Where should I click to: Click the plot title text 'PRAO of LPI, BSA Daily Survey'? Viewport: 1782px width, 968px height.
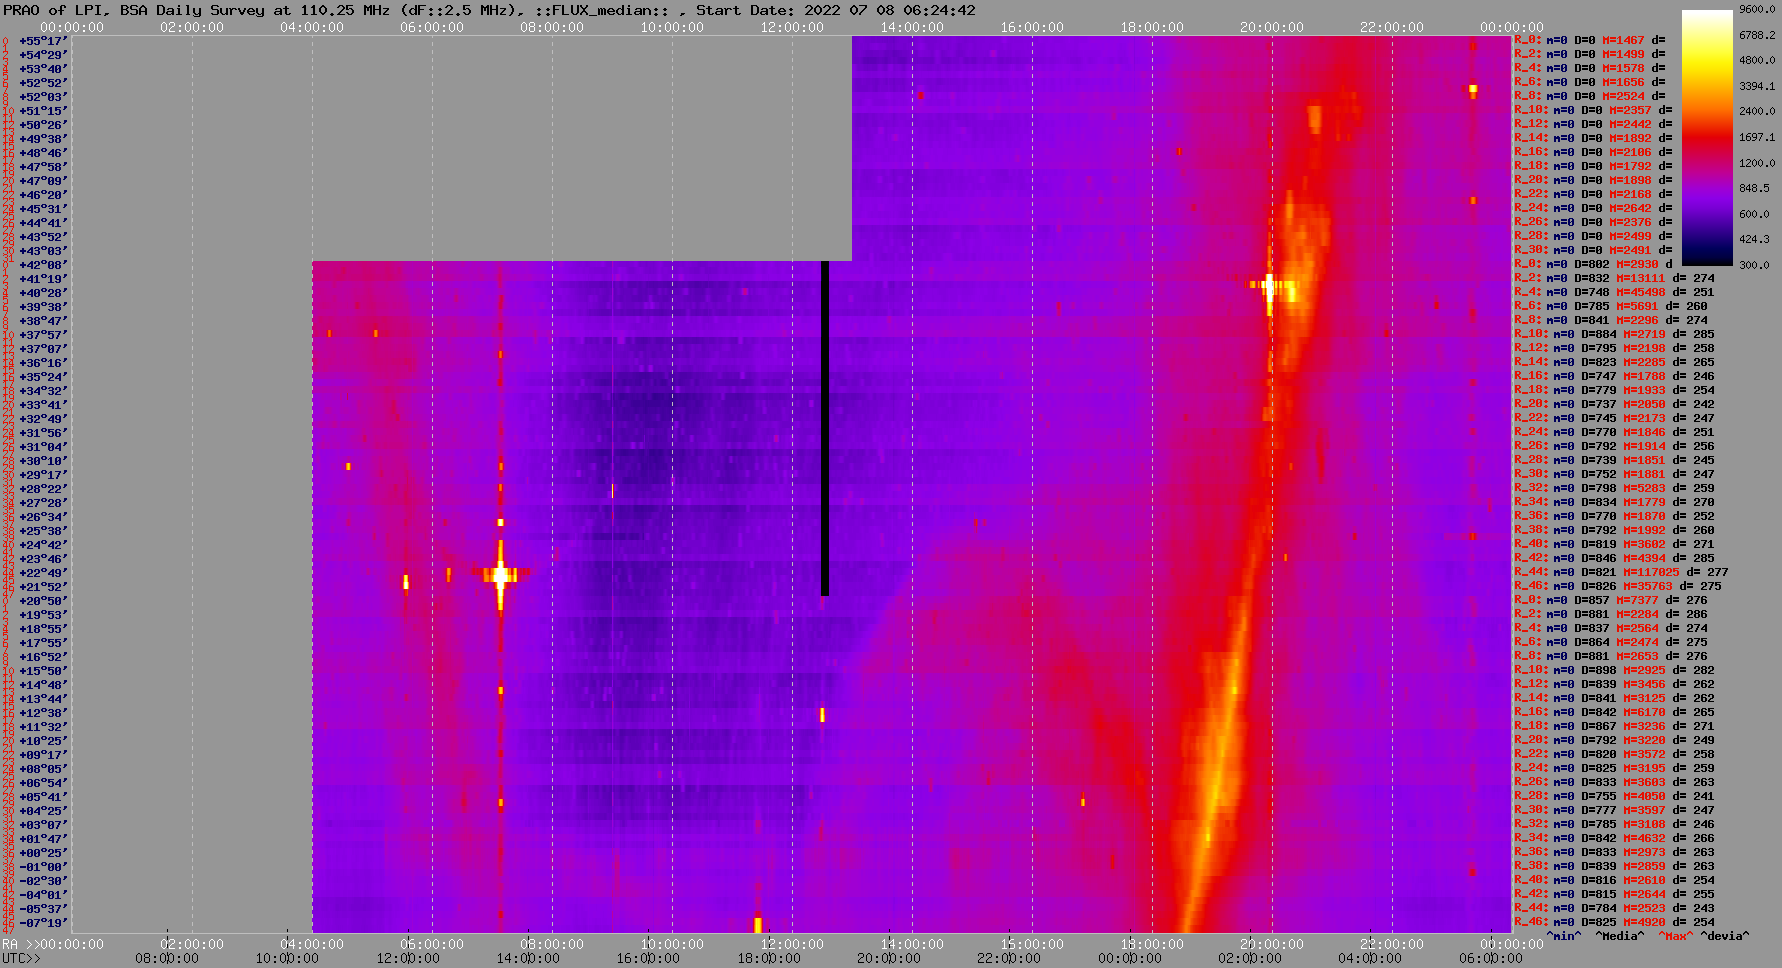134,10
